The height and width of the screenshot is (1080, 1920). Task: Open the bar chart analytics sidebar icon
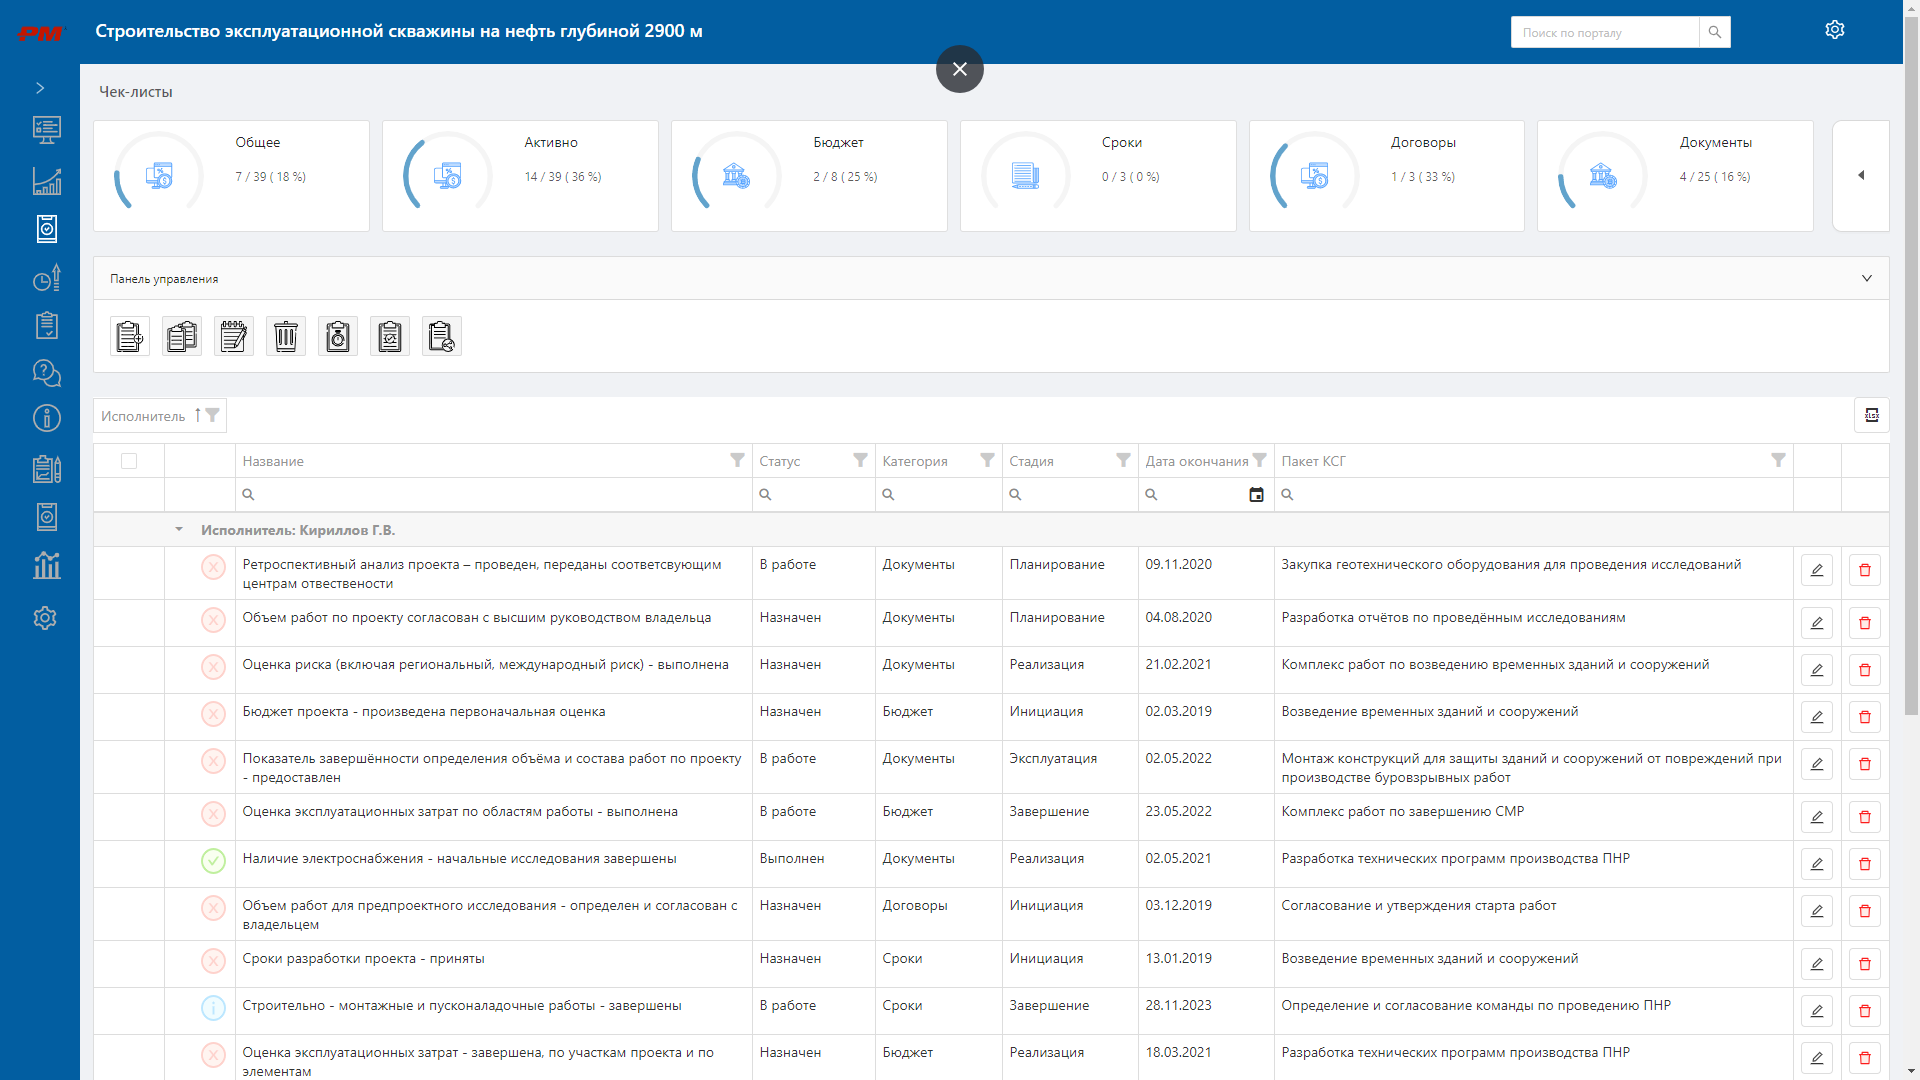46,565
